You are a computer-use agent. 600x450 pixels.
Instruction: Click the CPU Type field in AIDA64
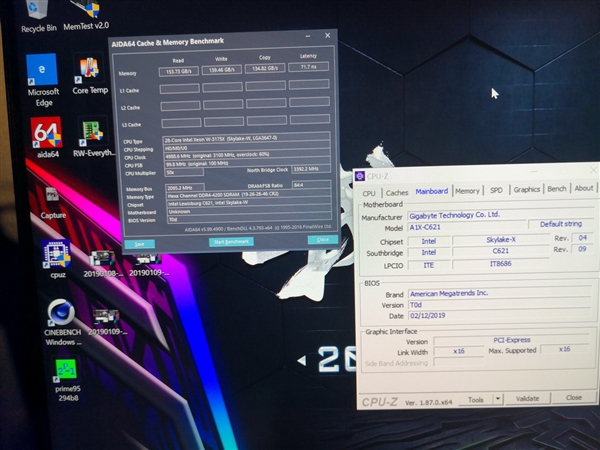point(246,138)
